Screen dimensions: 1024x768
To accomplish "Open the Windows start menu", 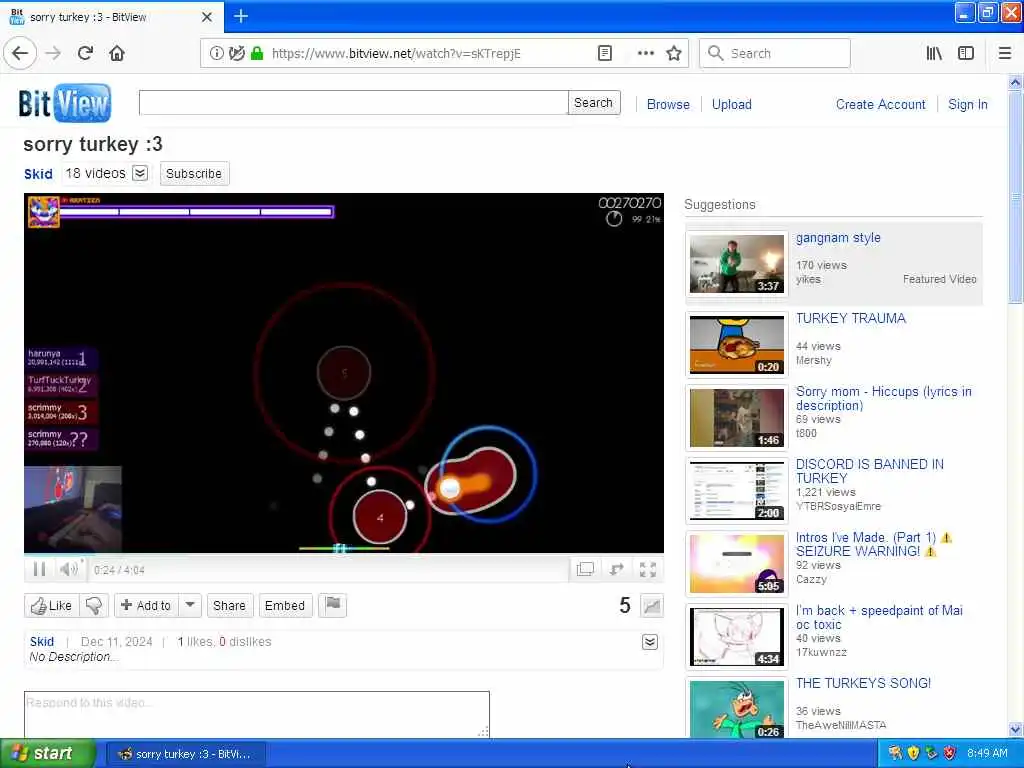I will click(x=46, y=754).
